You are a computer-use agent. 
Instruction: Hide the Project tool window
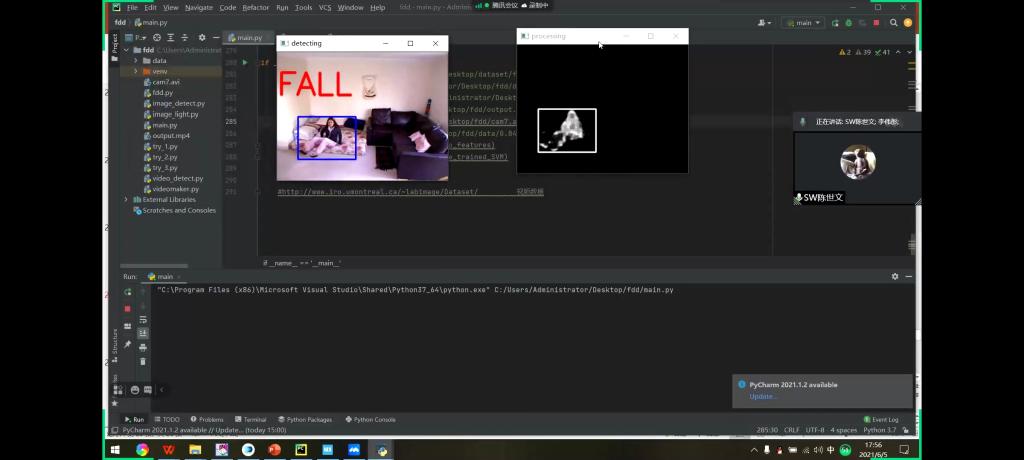click(x=216, y=38)
